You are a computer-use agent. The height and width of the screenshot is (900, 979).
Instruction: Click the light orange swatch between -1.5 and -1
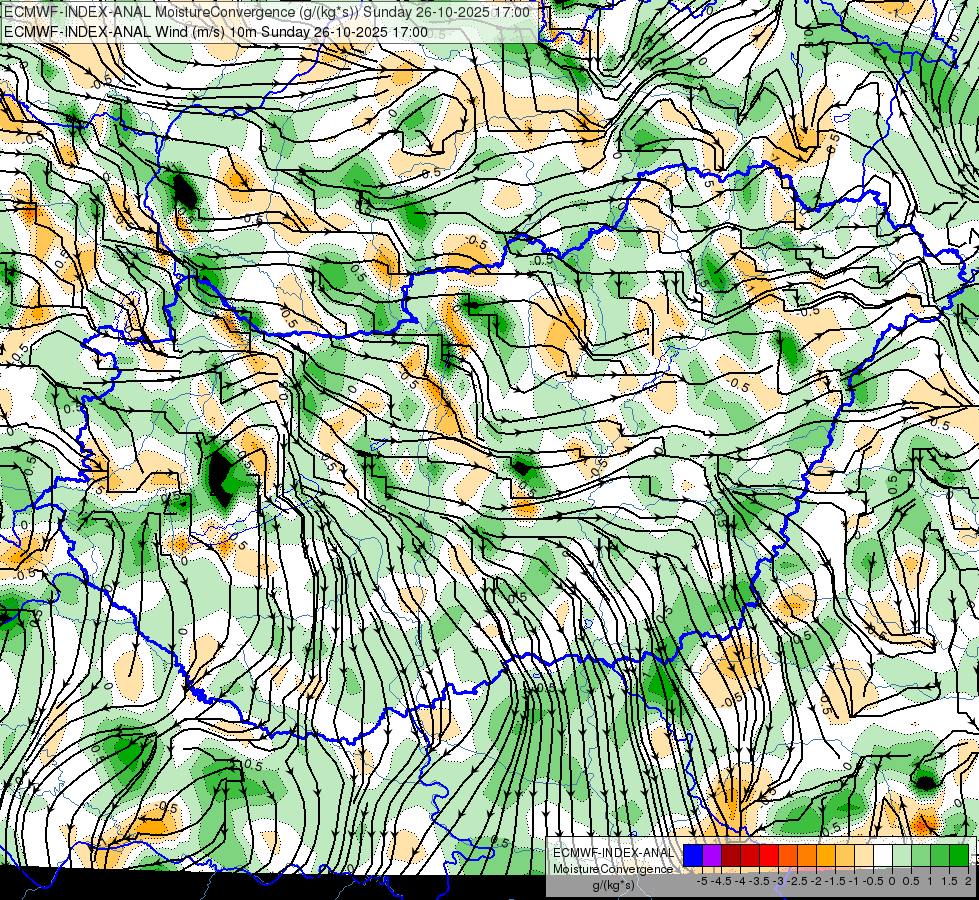click(845, 856)
